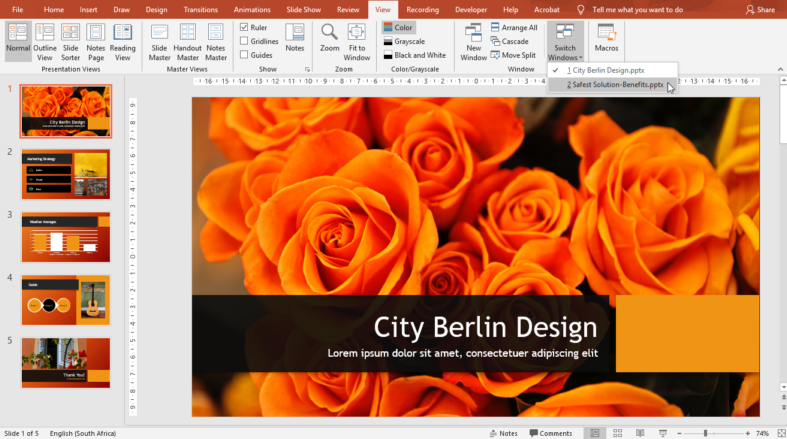Select slide 3 thumbnail
The height and width of the screenshot is (439, 787).
(66, 237)
